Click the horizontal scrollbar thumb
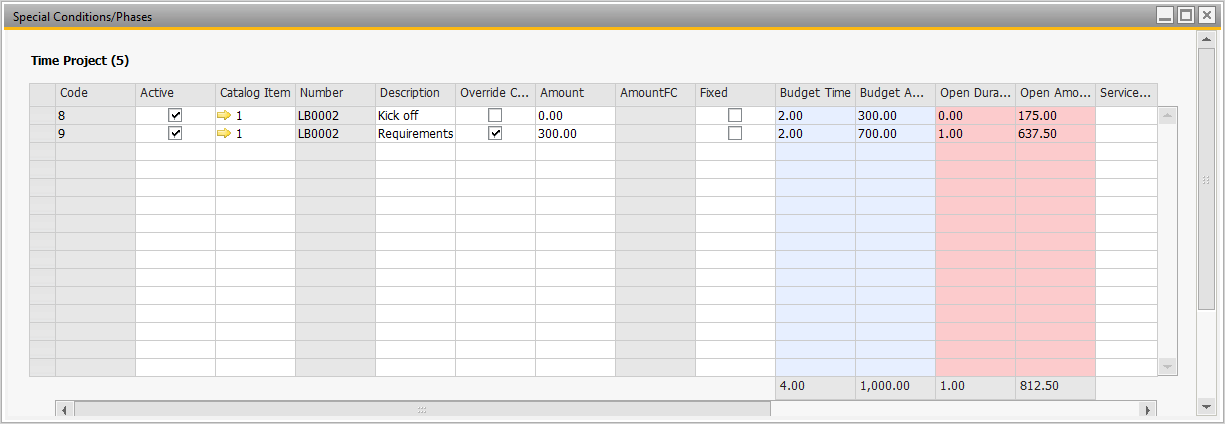The width and height of the screenshot is (1225, 424). tap(422, 409)
